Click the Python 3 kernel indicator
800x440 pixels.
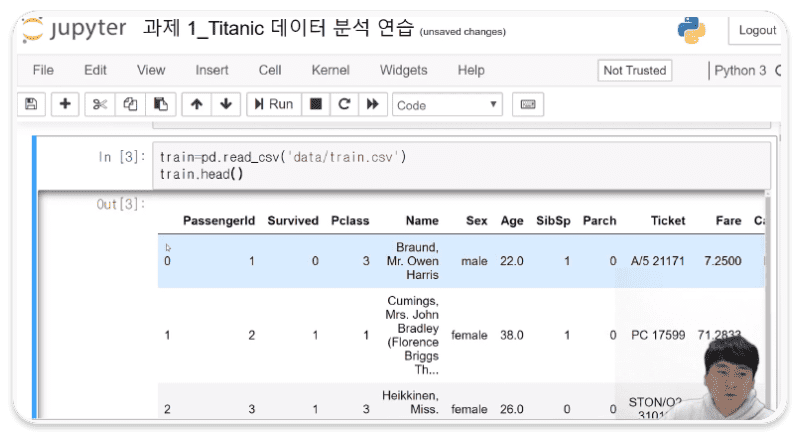coord(740,70)
